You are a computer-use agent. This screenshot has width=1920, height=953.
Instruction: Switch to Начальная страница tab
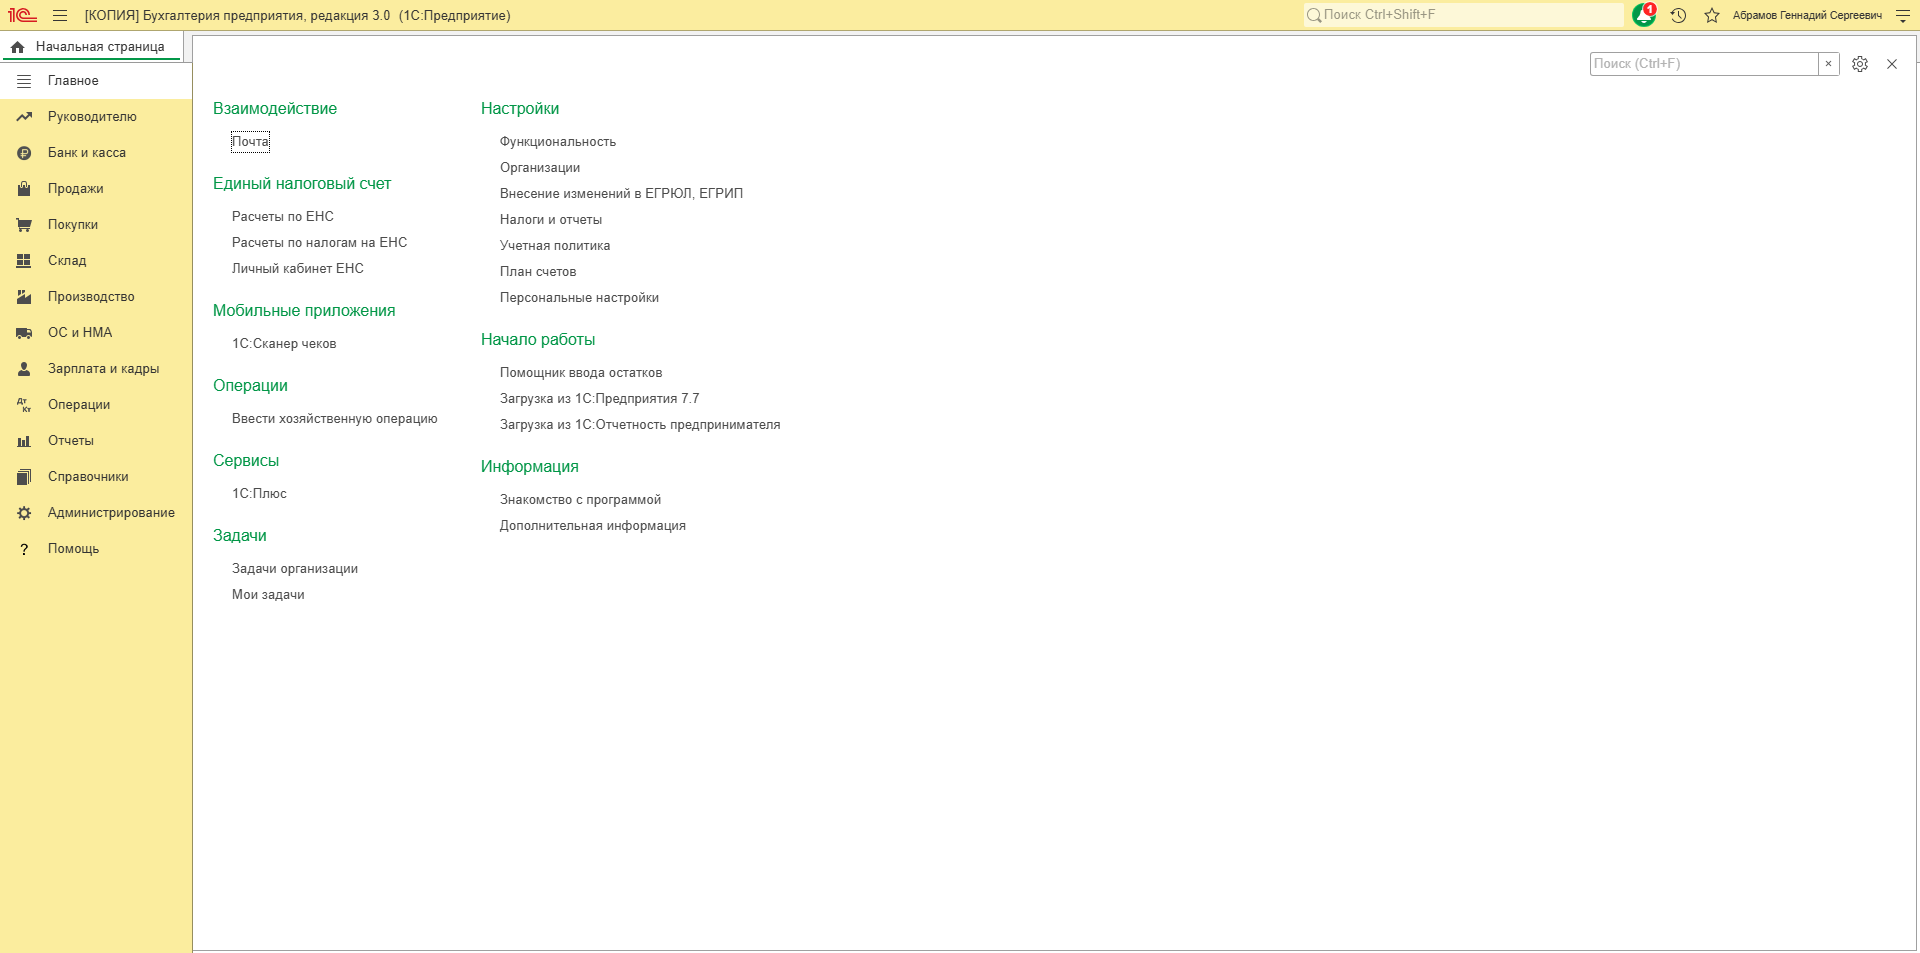[x=91, y=47]
